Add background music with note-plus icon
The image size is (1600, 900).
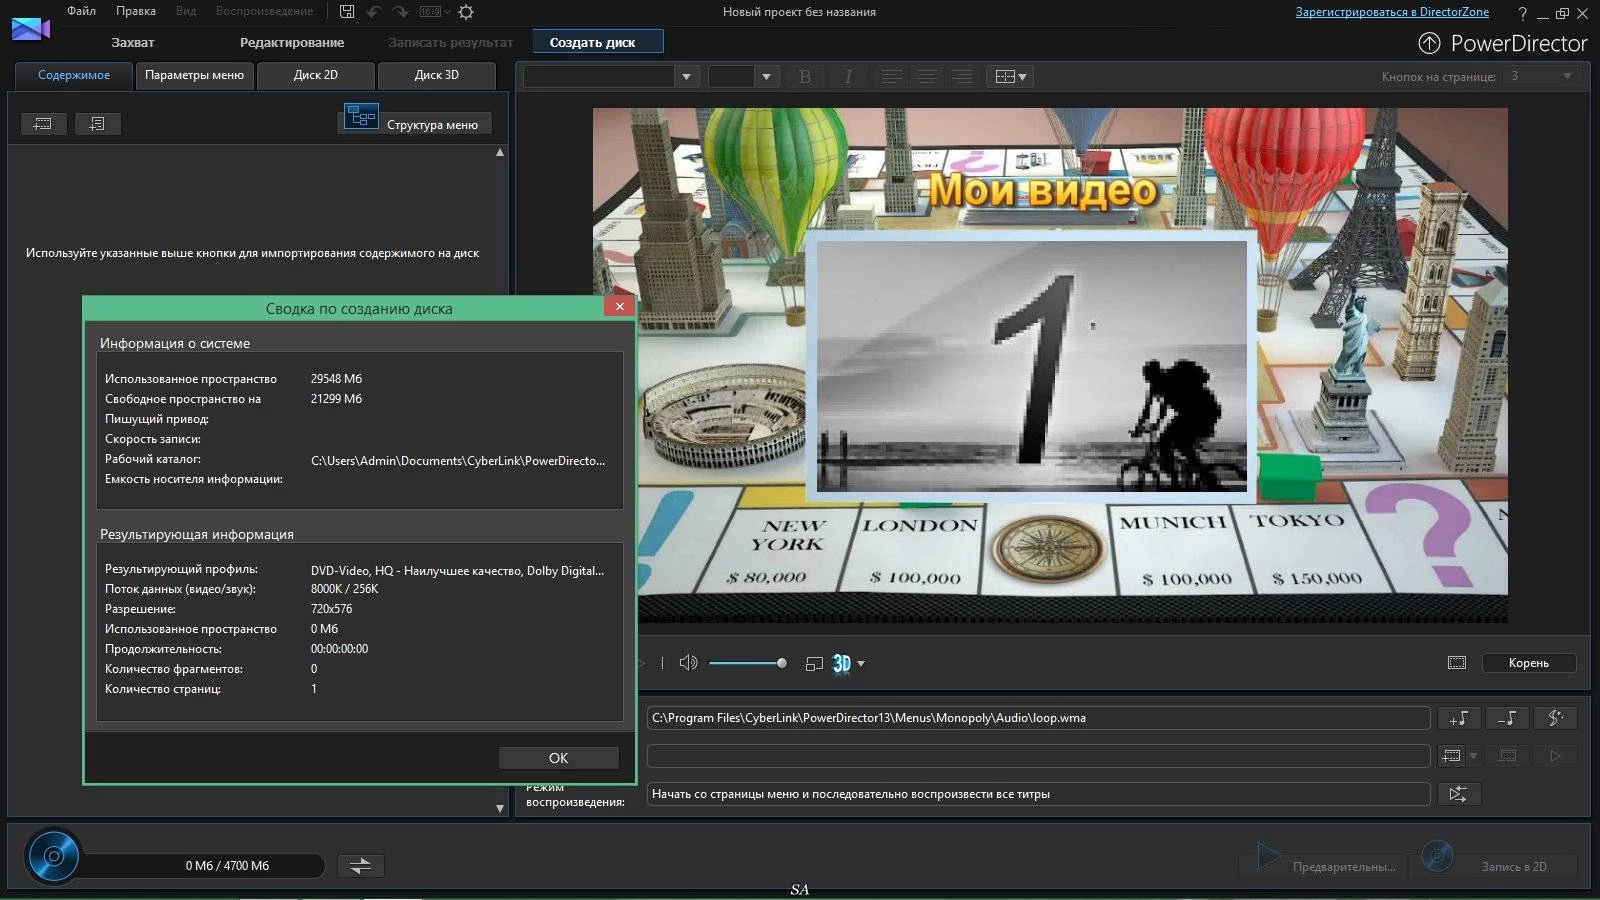click(1459, 717)
